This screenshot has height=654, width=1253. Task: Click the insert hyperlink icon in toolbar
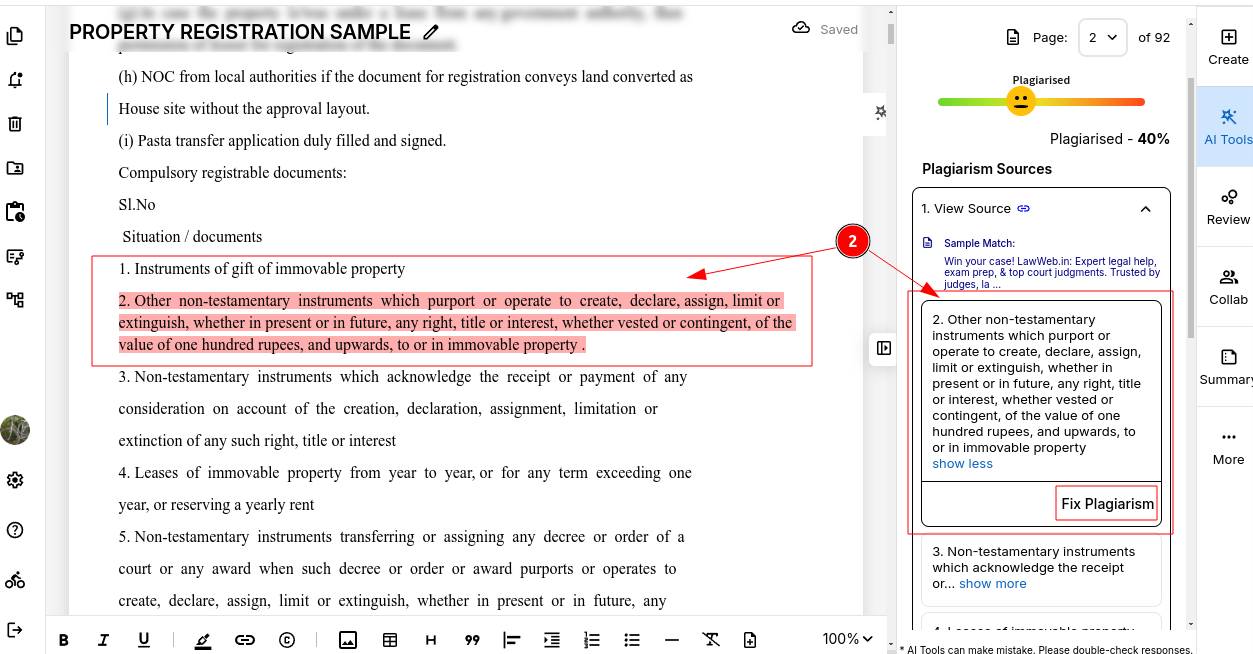(245, 640)
